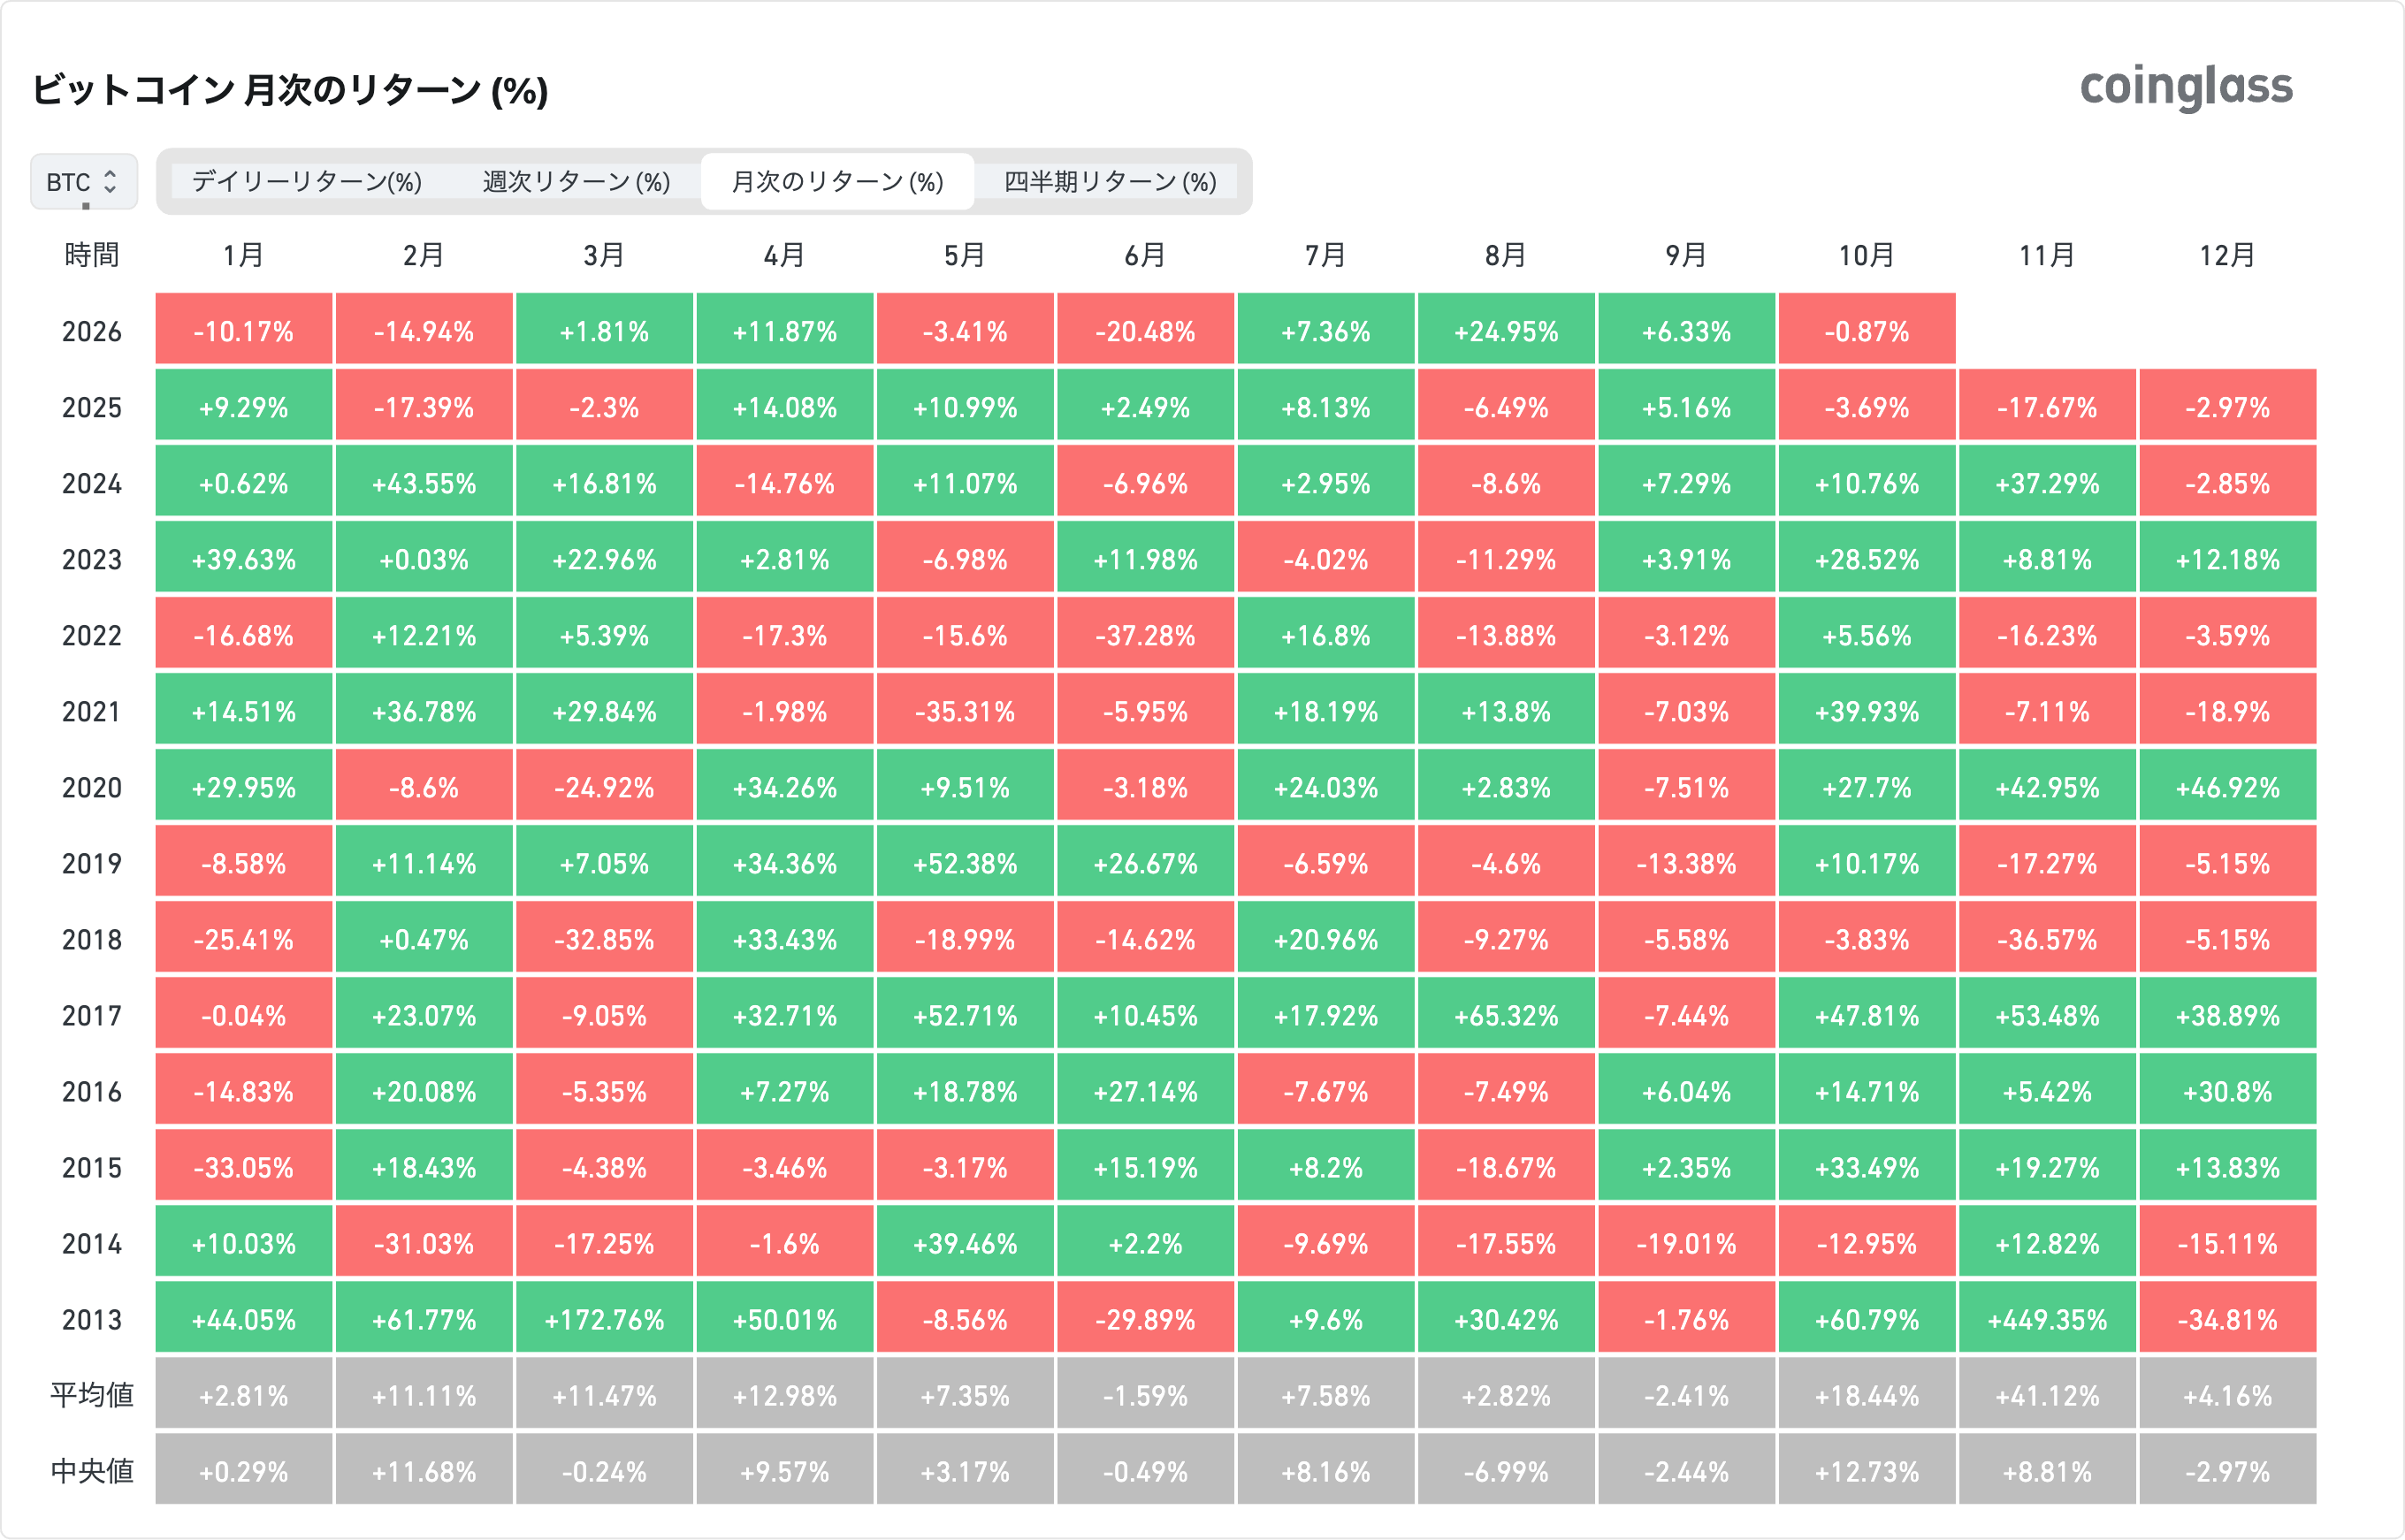Click the median value +12.73% for October
The height and width of the screenshot is (1540, 2405).
point(1867,1470)
